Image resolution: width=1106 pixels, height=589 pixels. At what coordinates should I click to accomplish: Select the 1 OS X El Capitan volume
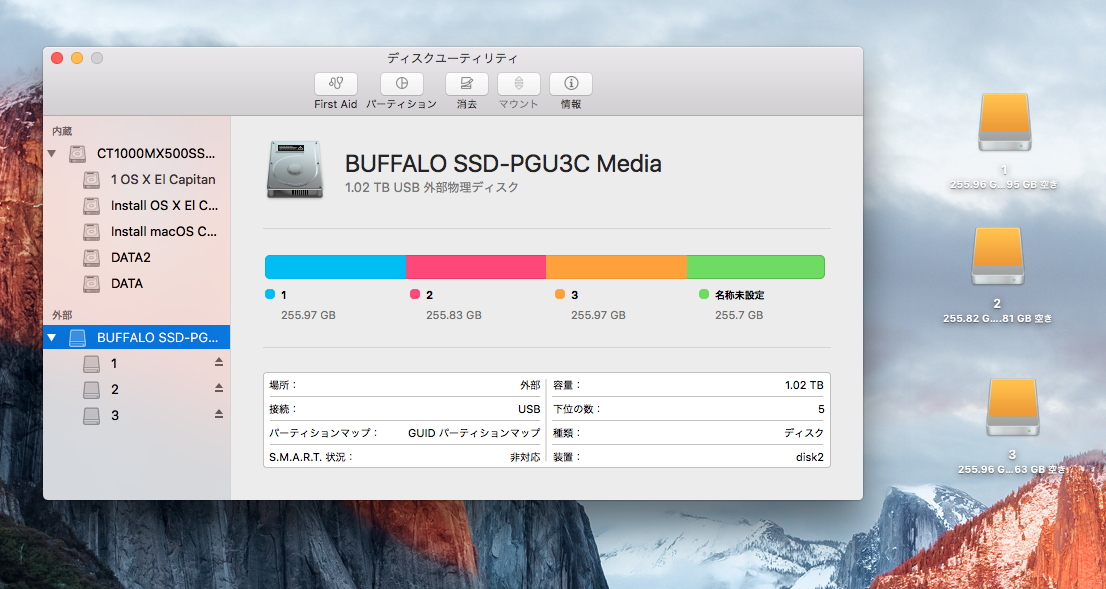(x=162, y=180)
